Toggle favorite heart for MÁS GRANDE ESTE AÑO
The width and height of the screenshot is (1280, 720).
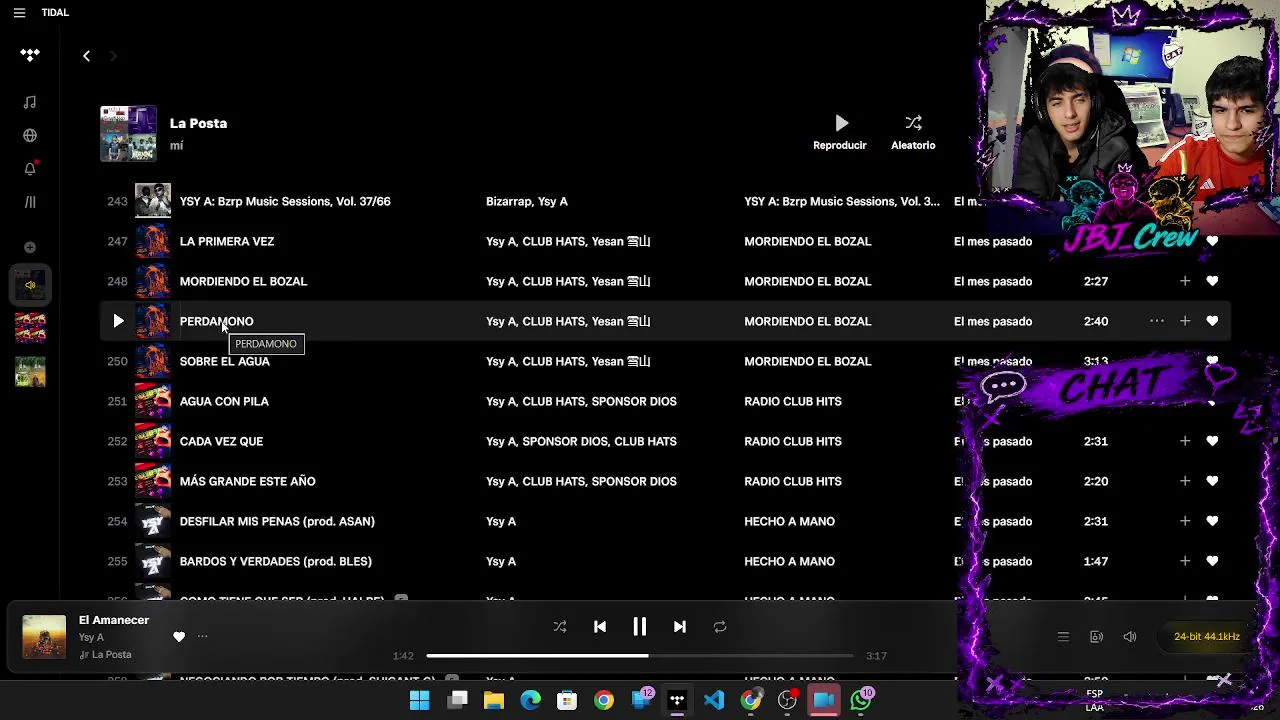1212,481
